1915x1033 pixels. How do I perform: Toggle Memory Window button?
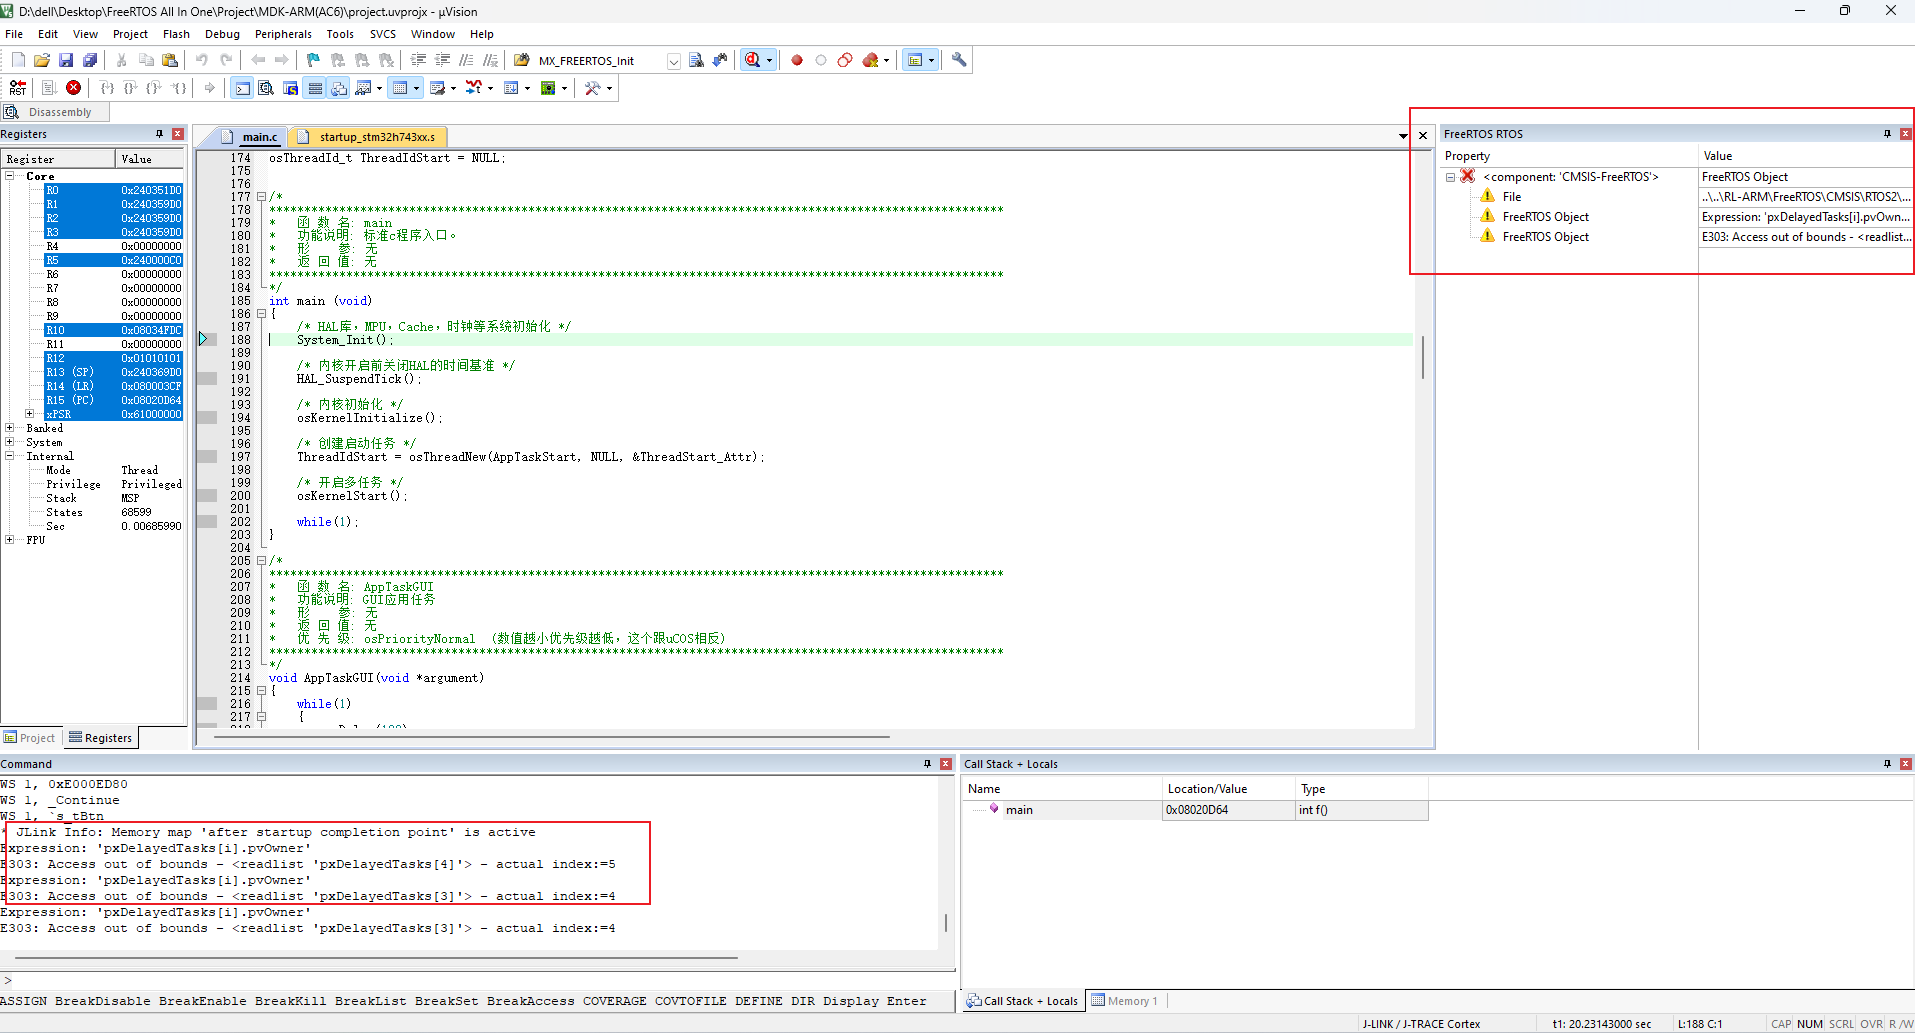coord(400,88)
